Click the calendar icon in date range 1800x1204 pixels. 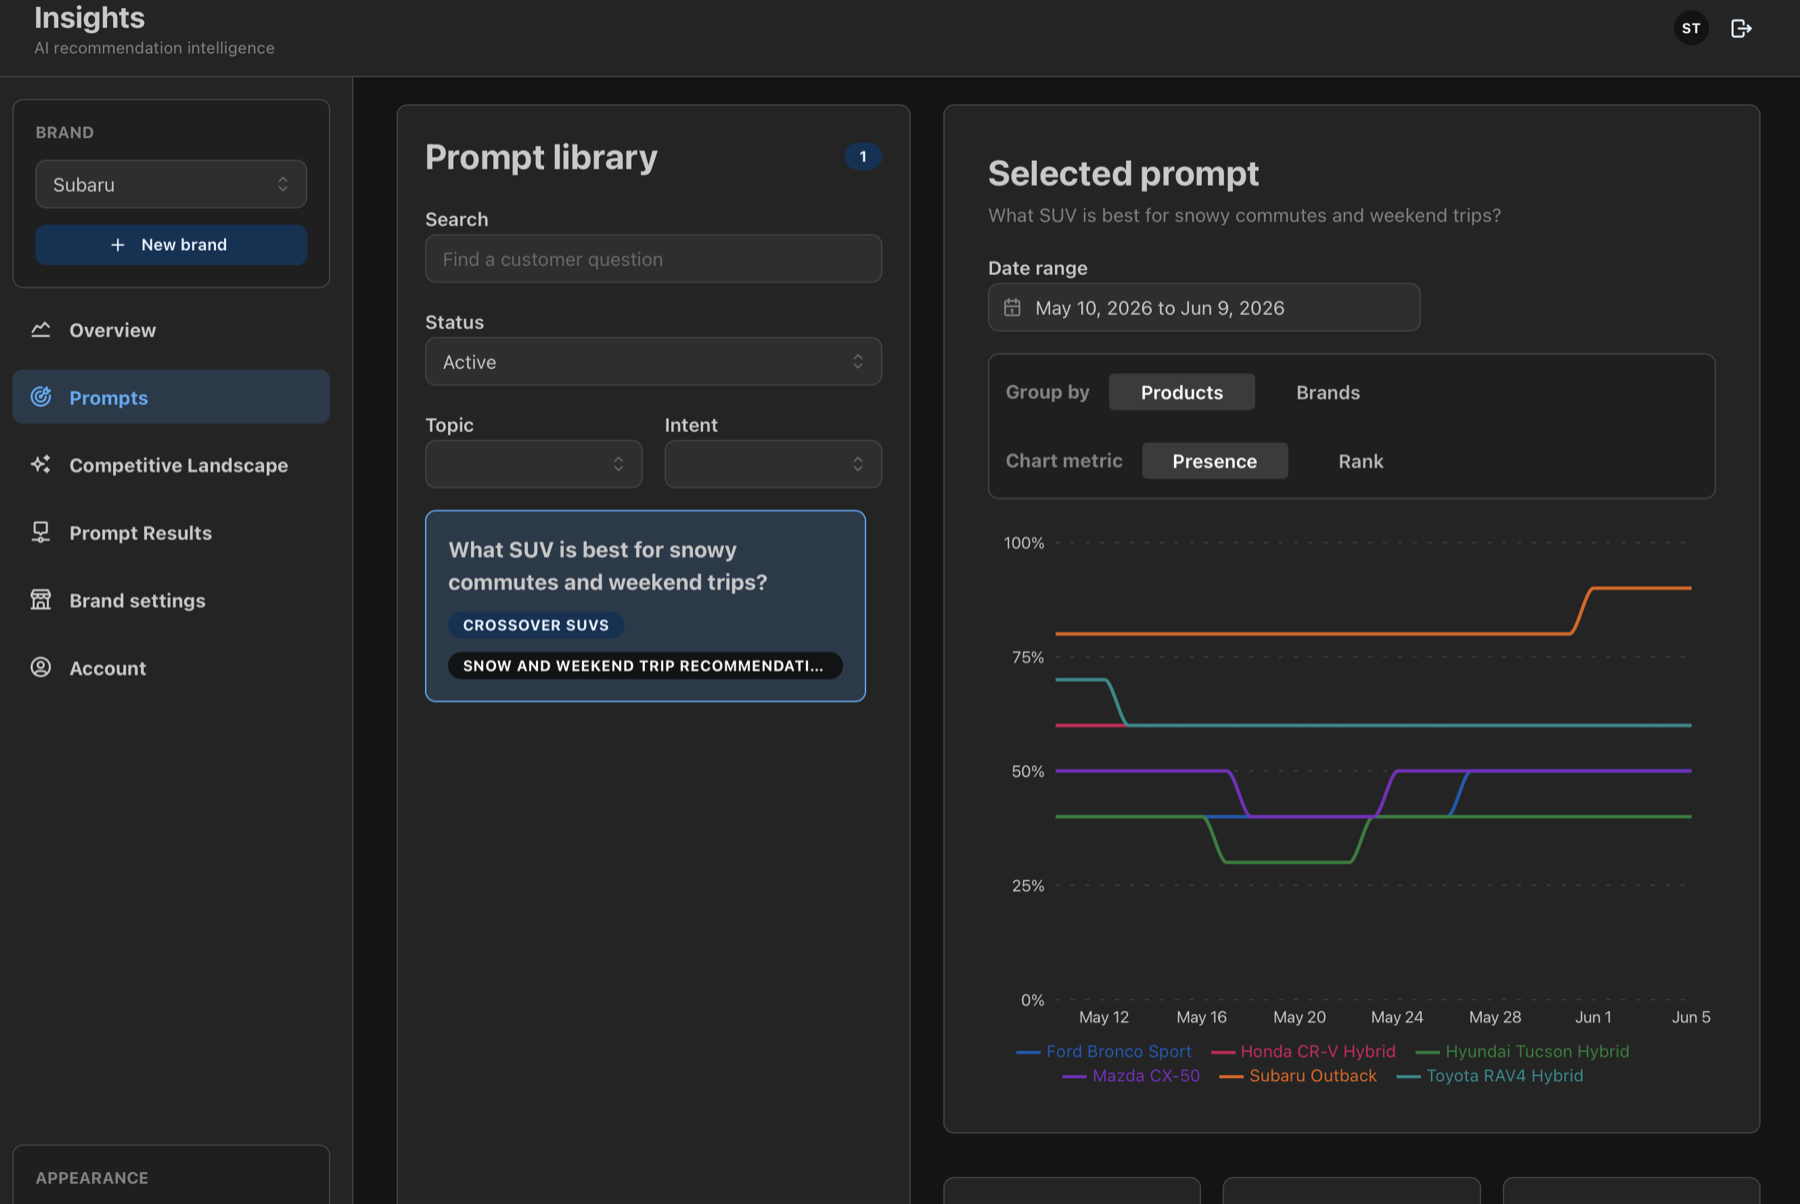point(1012,307)
